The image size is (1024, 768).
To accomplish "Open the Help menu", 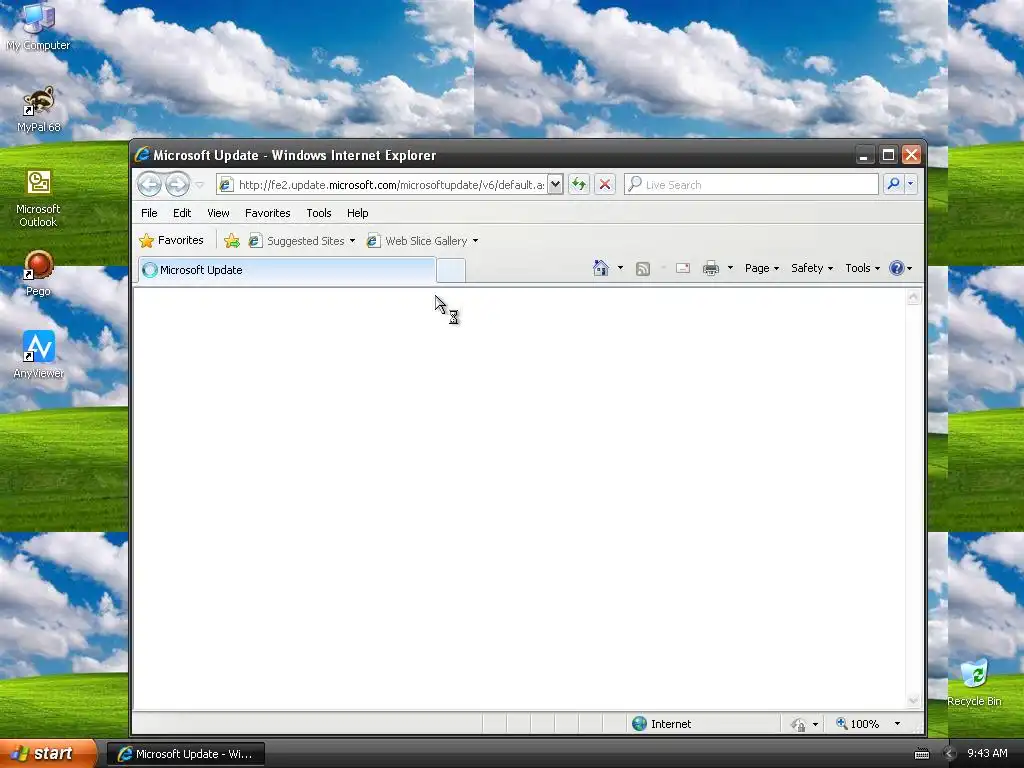I will point(357,213).
